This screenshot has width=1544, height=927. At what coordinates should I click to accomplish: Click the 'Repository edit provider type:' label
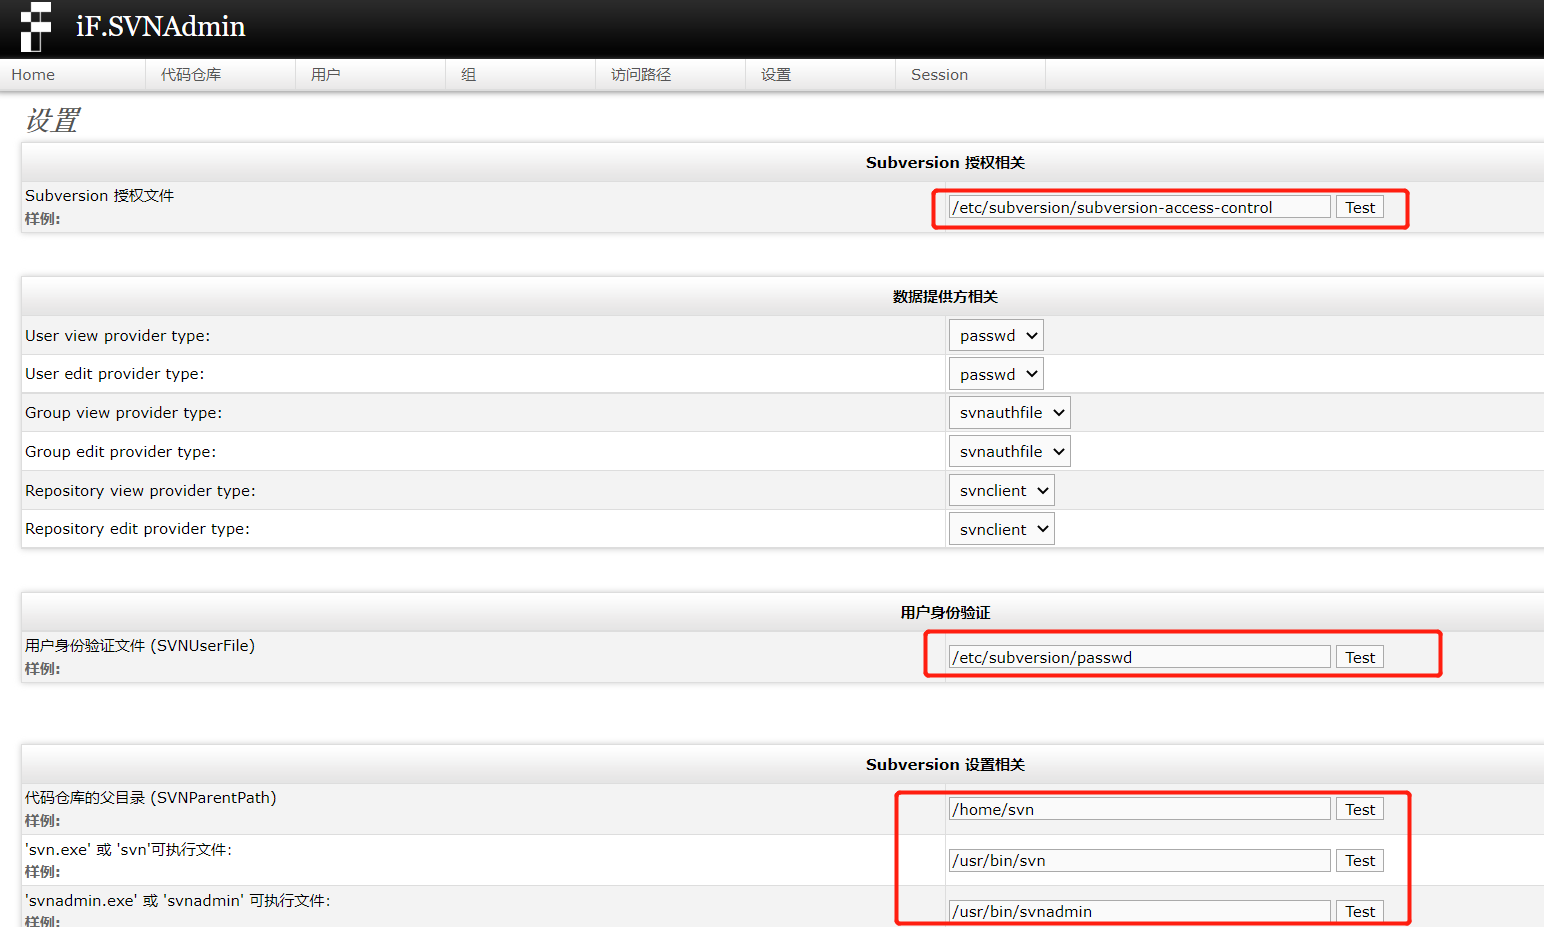(138, 529)
